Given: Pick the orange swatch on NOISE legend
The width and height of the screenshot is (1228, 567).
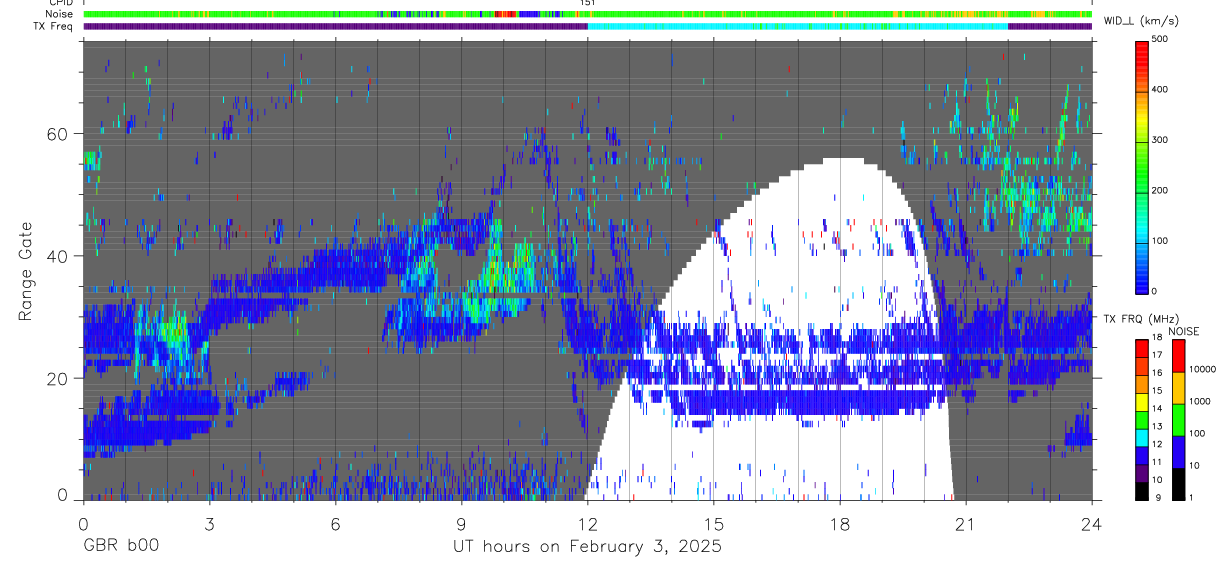Looking at the screenshot, I should pyautogui.click(x=1178, y=387).
